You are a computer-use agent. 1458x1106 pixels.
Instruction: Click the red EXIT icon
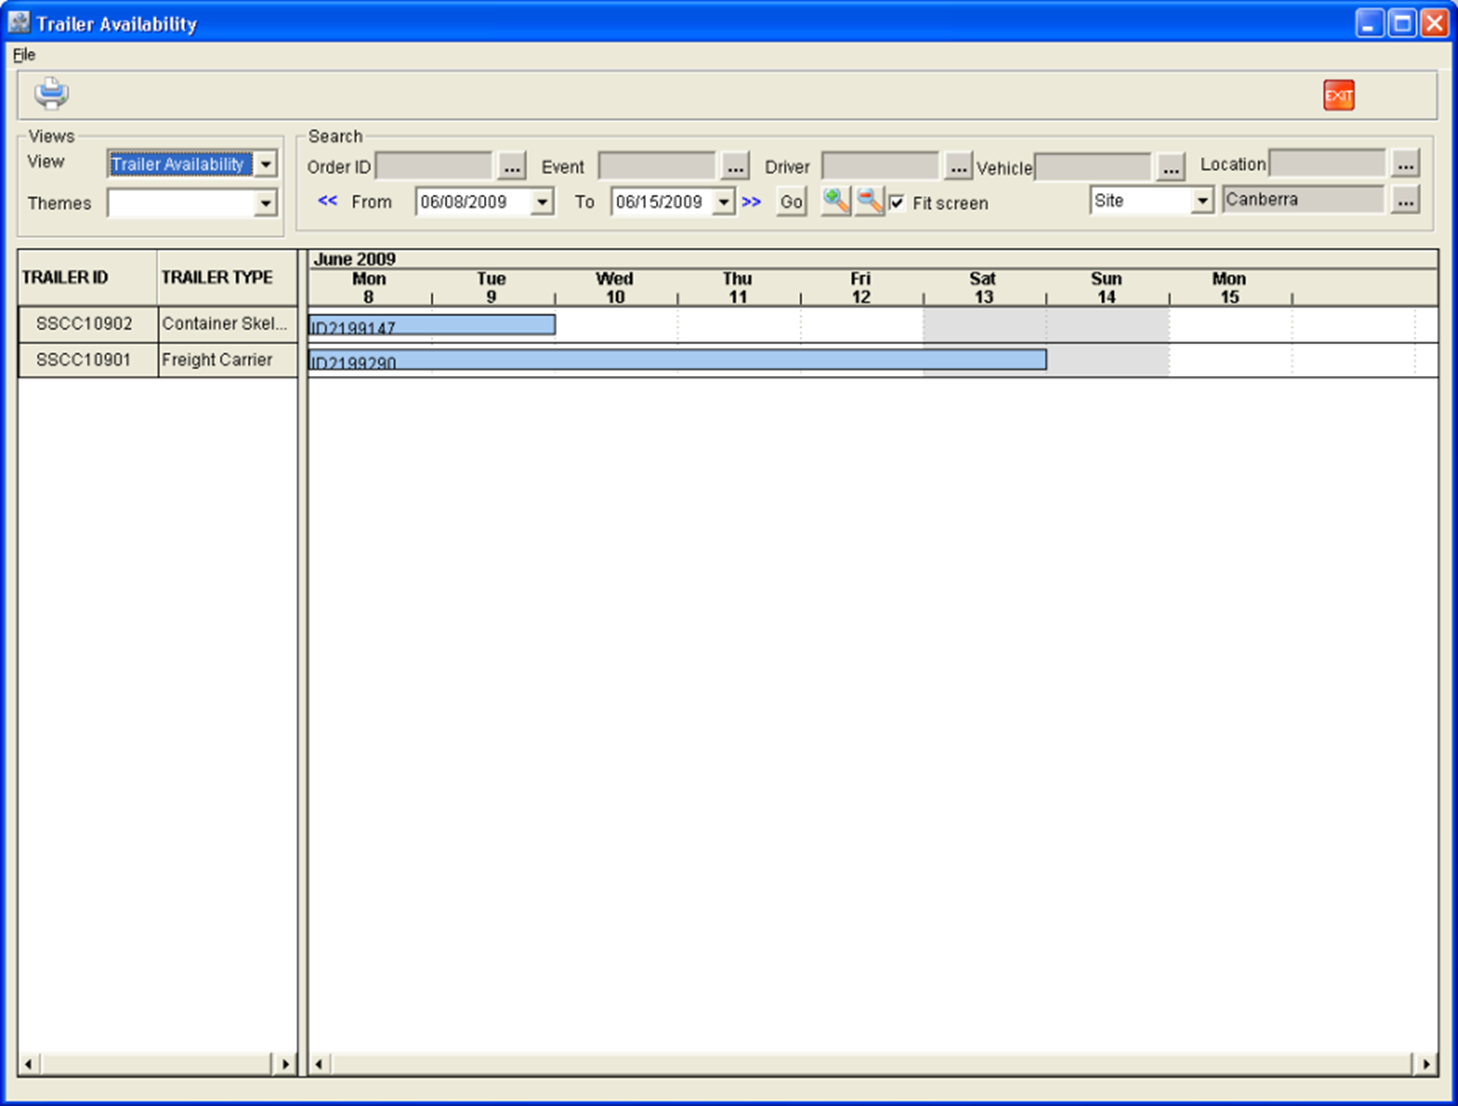click(x=1338, y=95)
